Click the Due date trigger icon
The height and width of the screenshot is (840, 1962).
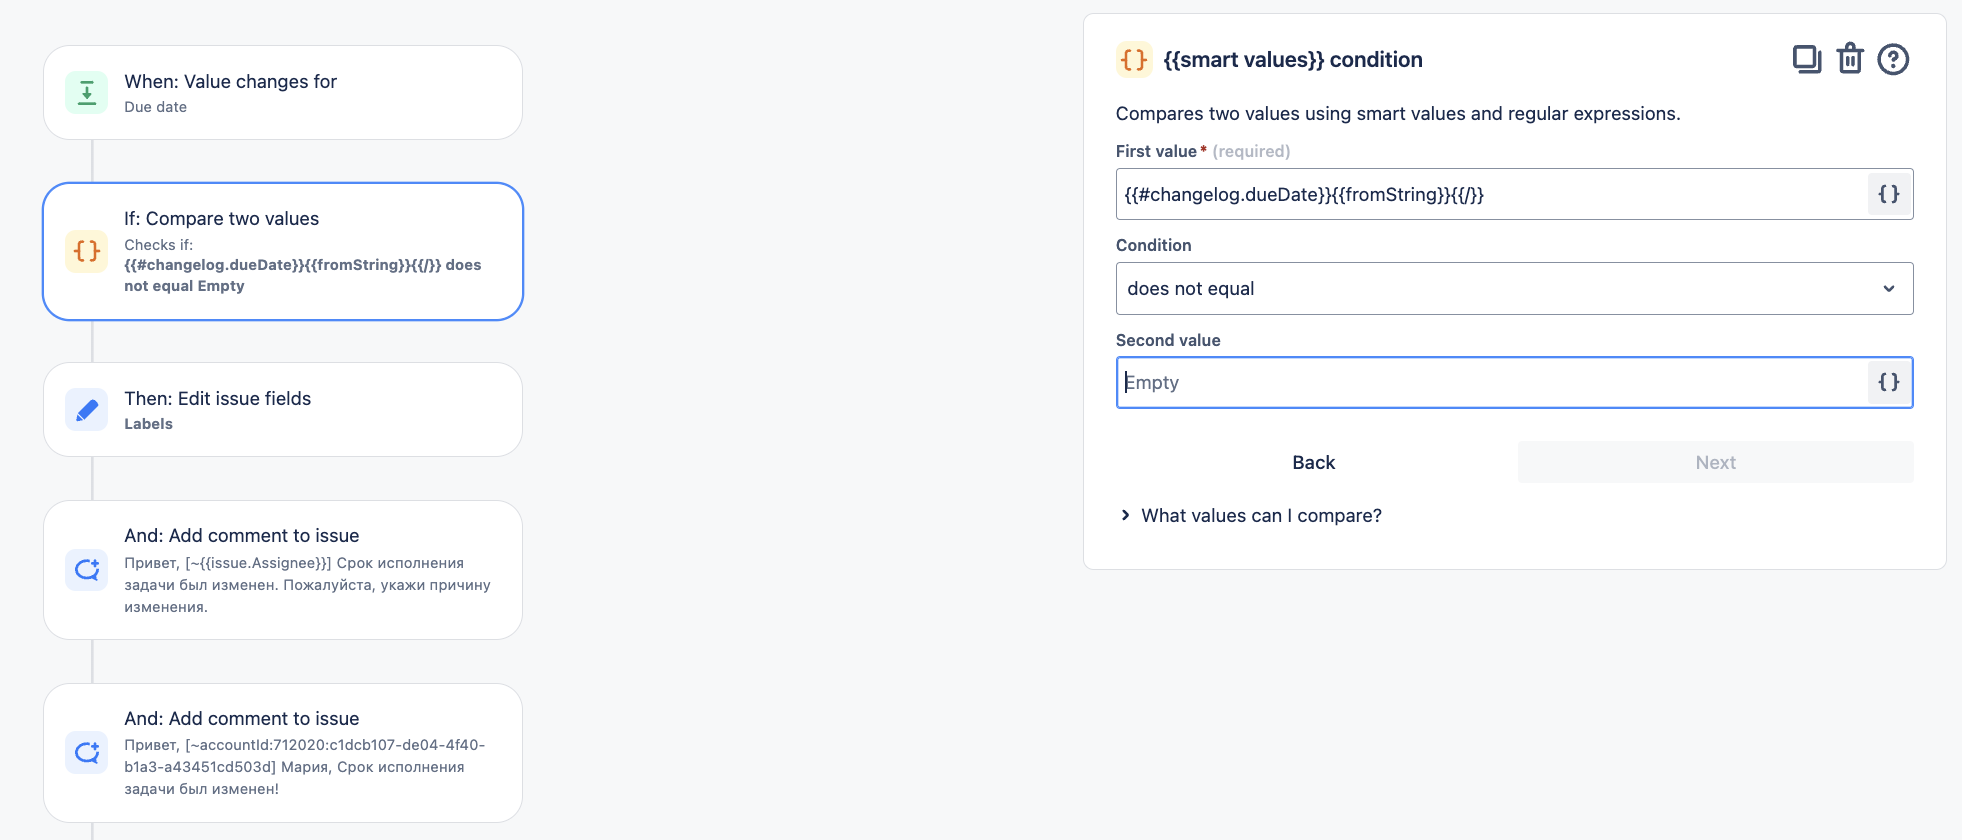[x=87, y=93]
